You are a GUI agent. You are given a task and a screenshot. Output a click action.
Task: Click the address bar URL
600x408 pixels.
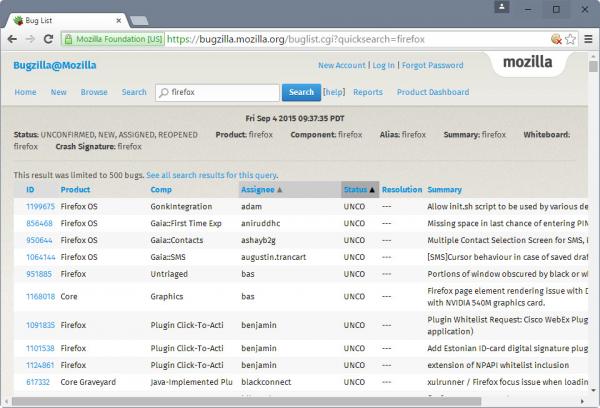(x=296, y=39)
